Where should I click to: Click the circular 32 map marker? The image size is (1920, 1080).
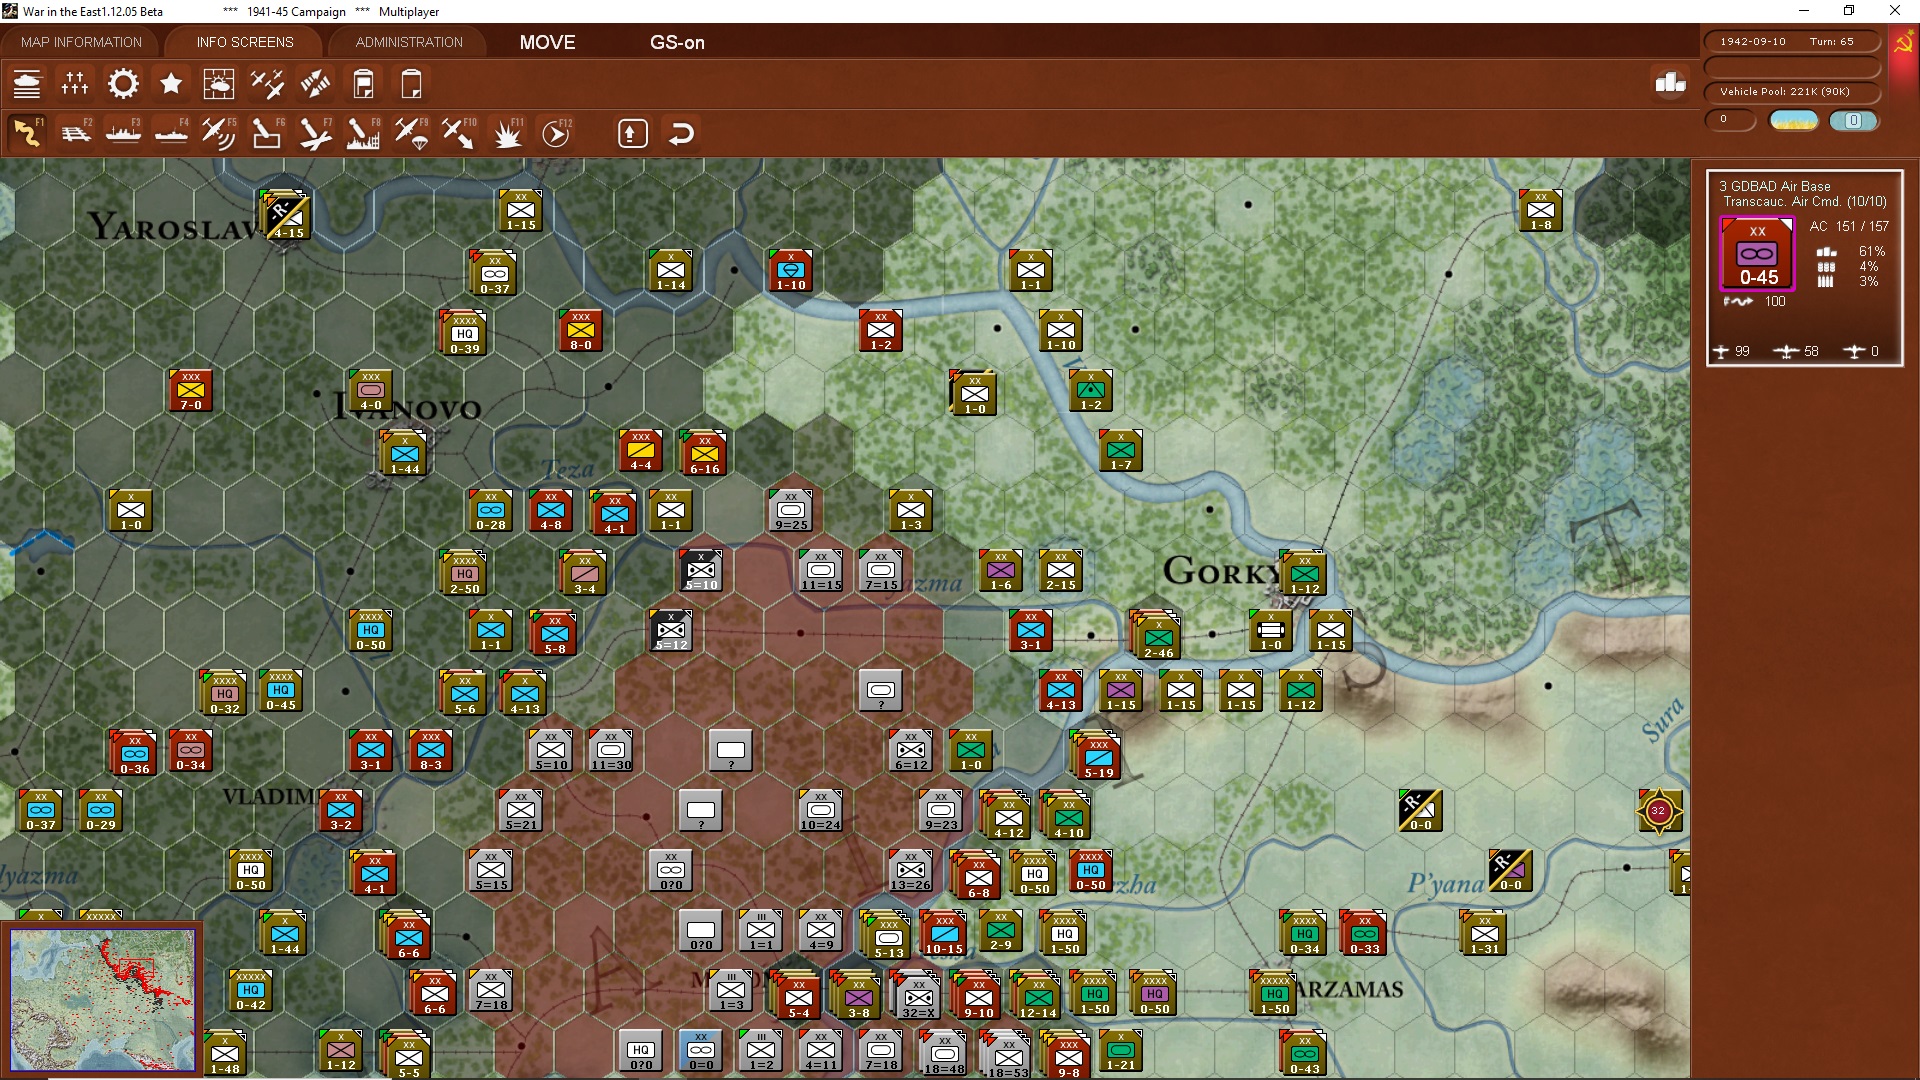[1658, 811]
